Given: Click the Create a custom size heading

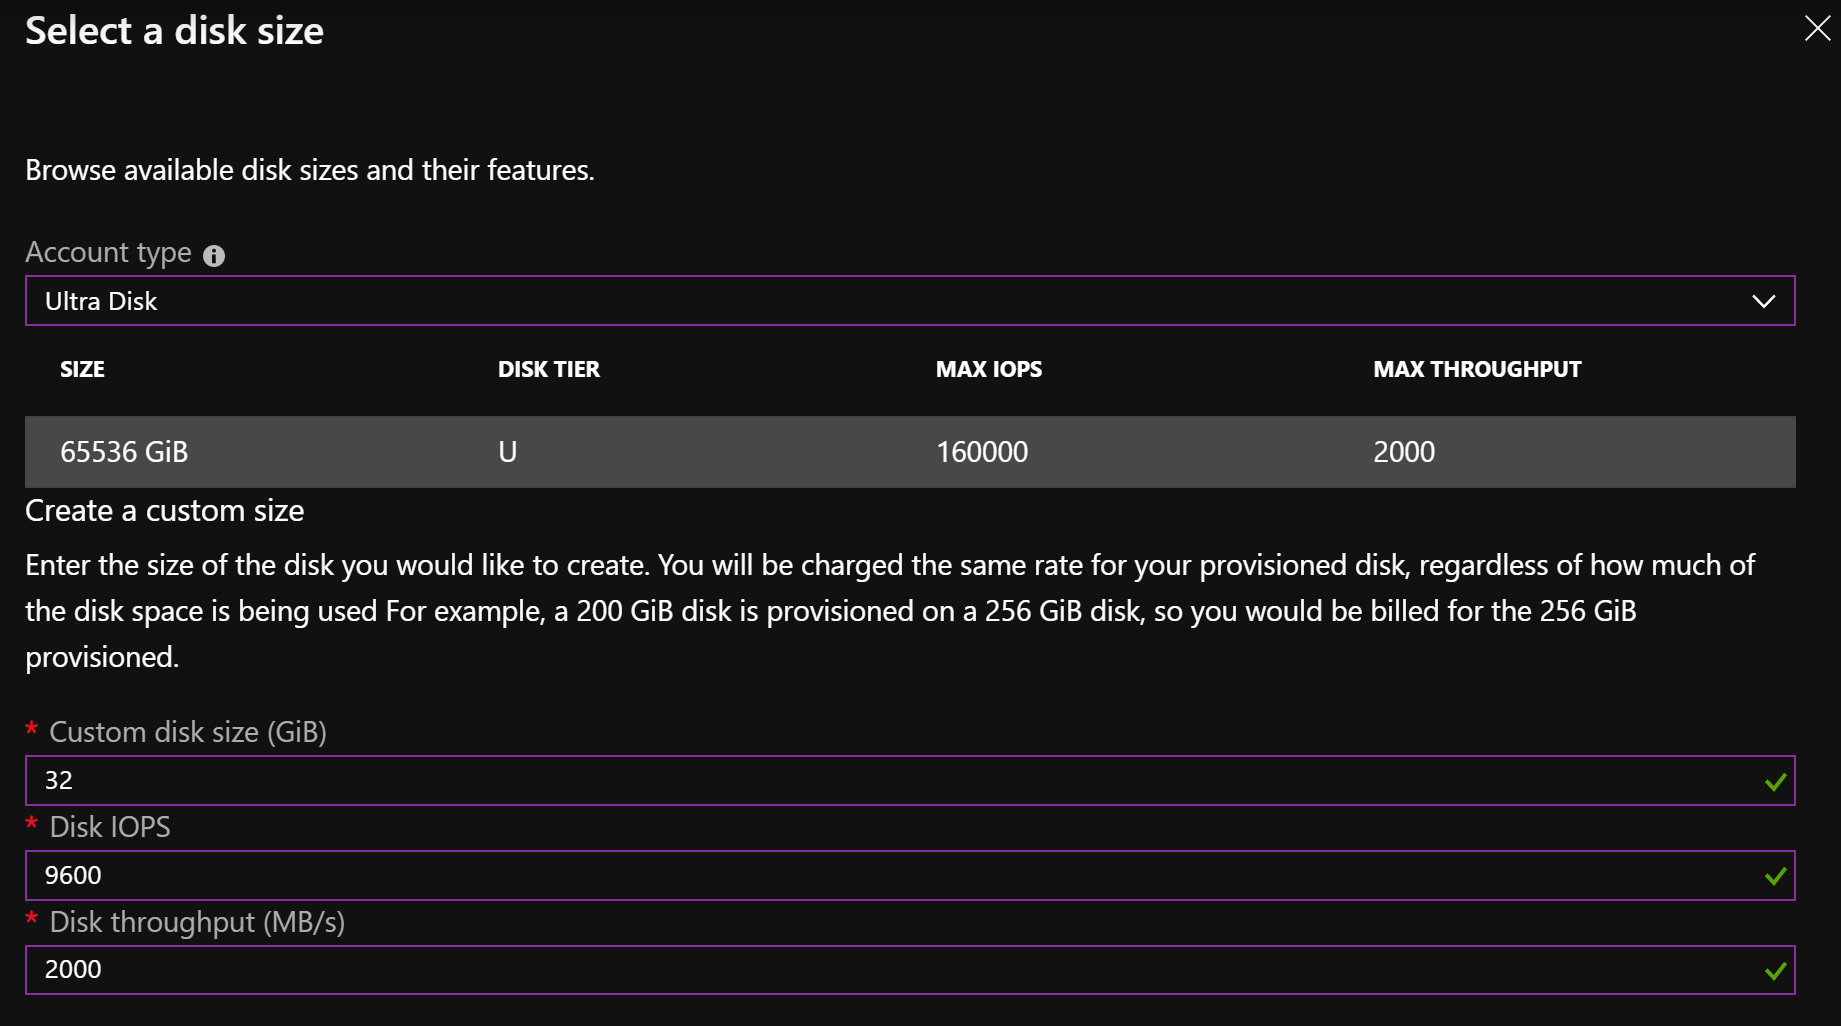Looking at the screenshot, I should click(x=165, y=511).
